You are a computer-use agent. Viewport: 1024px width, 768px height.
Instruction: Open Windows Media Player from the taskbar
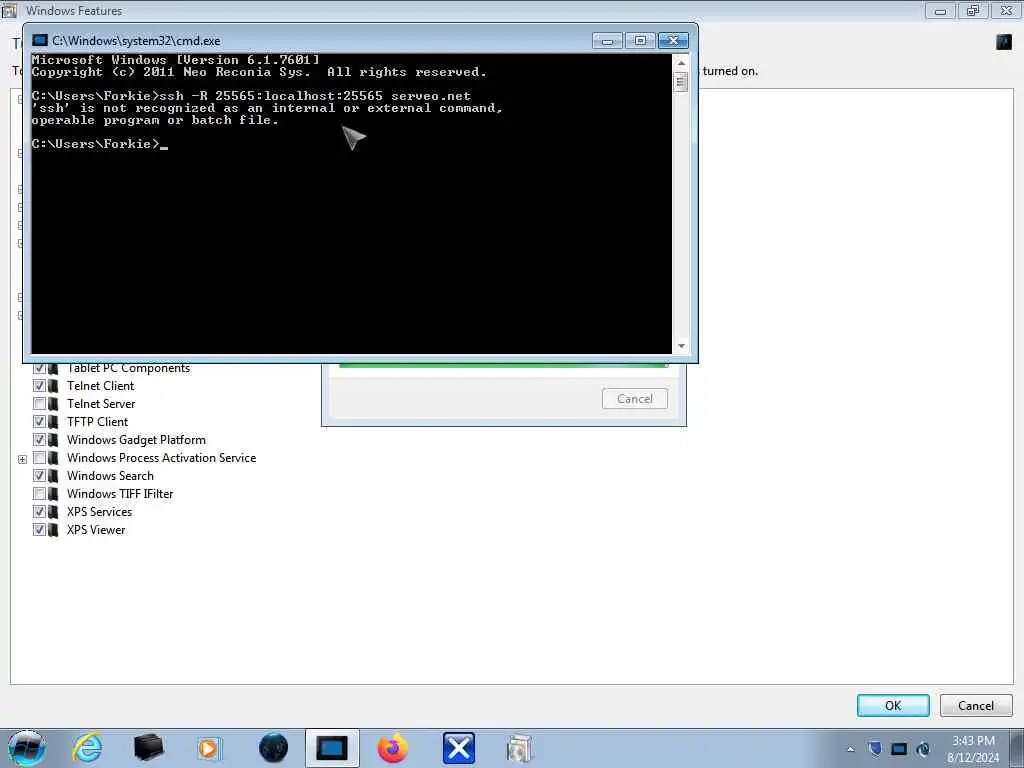[208, 748]
